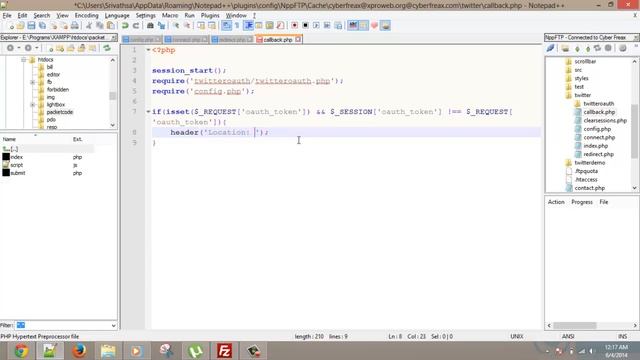The height and width of the screenshot is (360, 640).
Task: Save current recorded macro icon
Action: (x=338, y=26)
